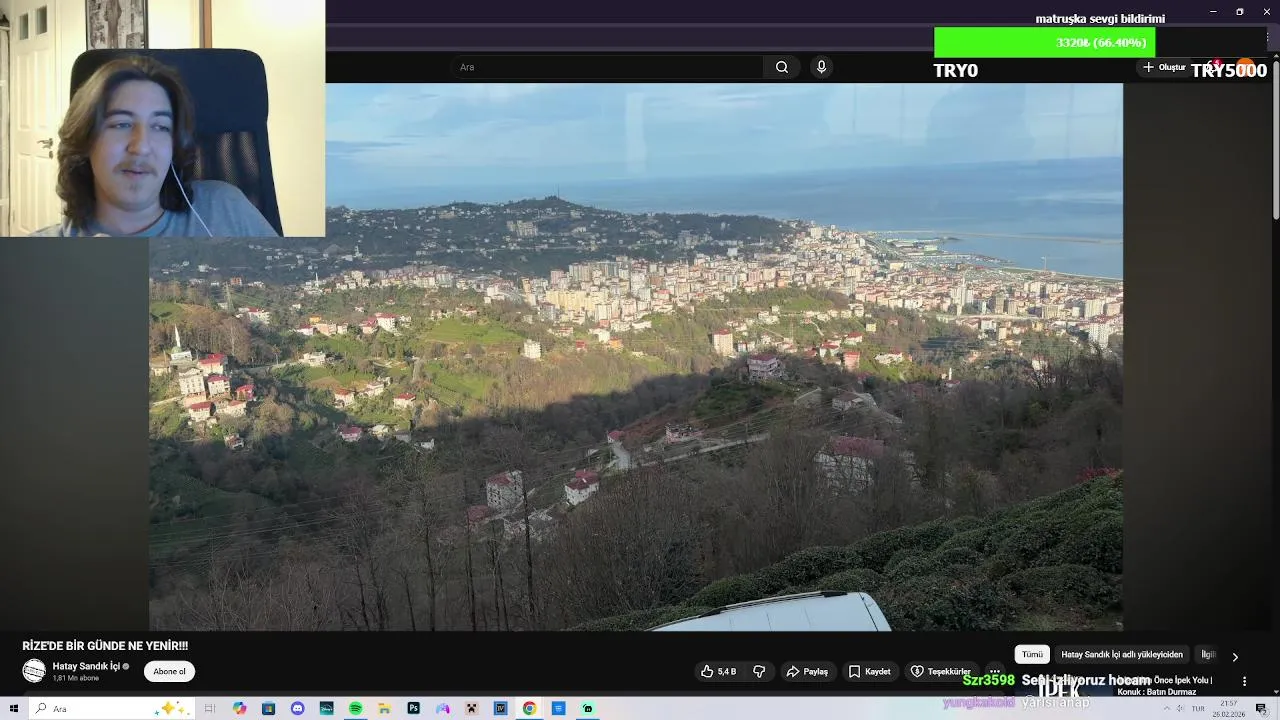Click the page vertical scrollbar thumb
Screen dimensions: 1280x720
(1275, 140)
